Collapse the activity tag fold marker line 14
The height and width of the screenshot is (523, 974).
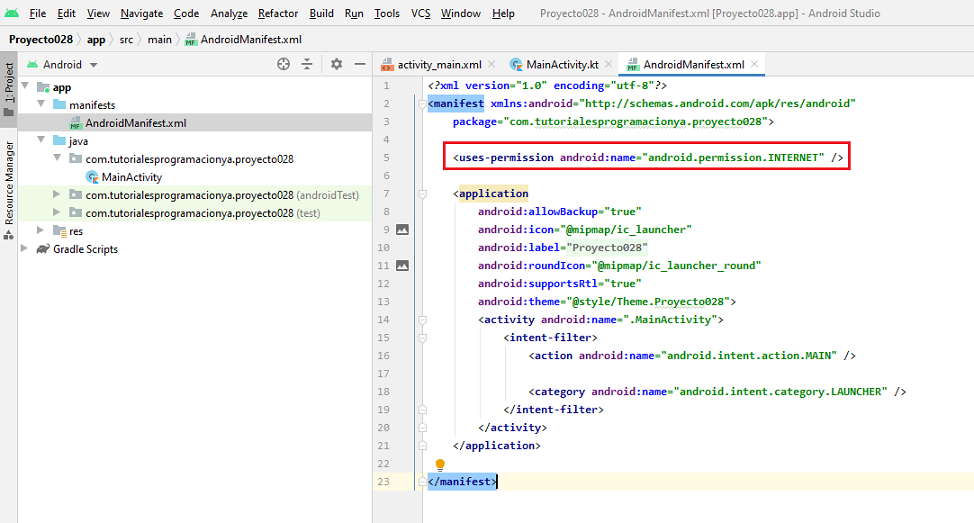click(x=422, y=320)
